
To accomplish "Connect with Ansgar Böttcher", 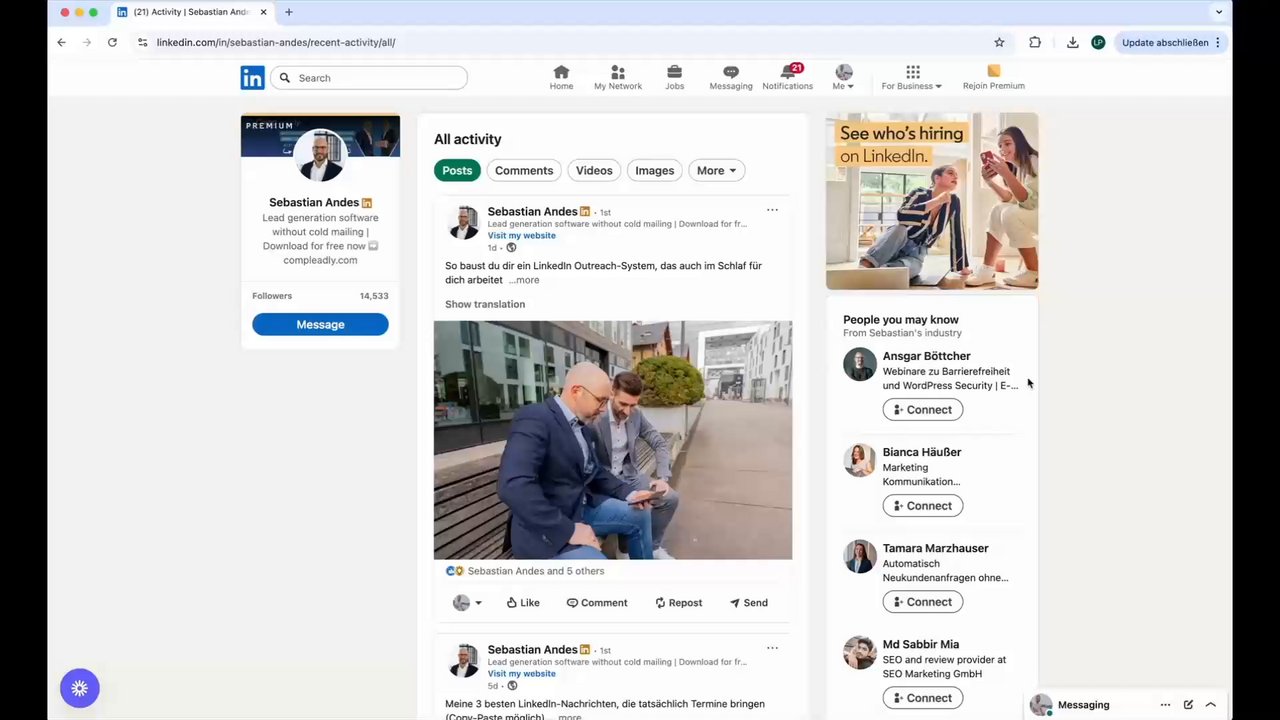I will tap(923, 409).
